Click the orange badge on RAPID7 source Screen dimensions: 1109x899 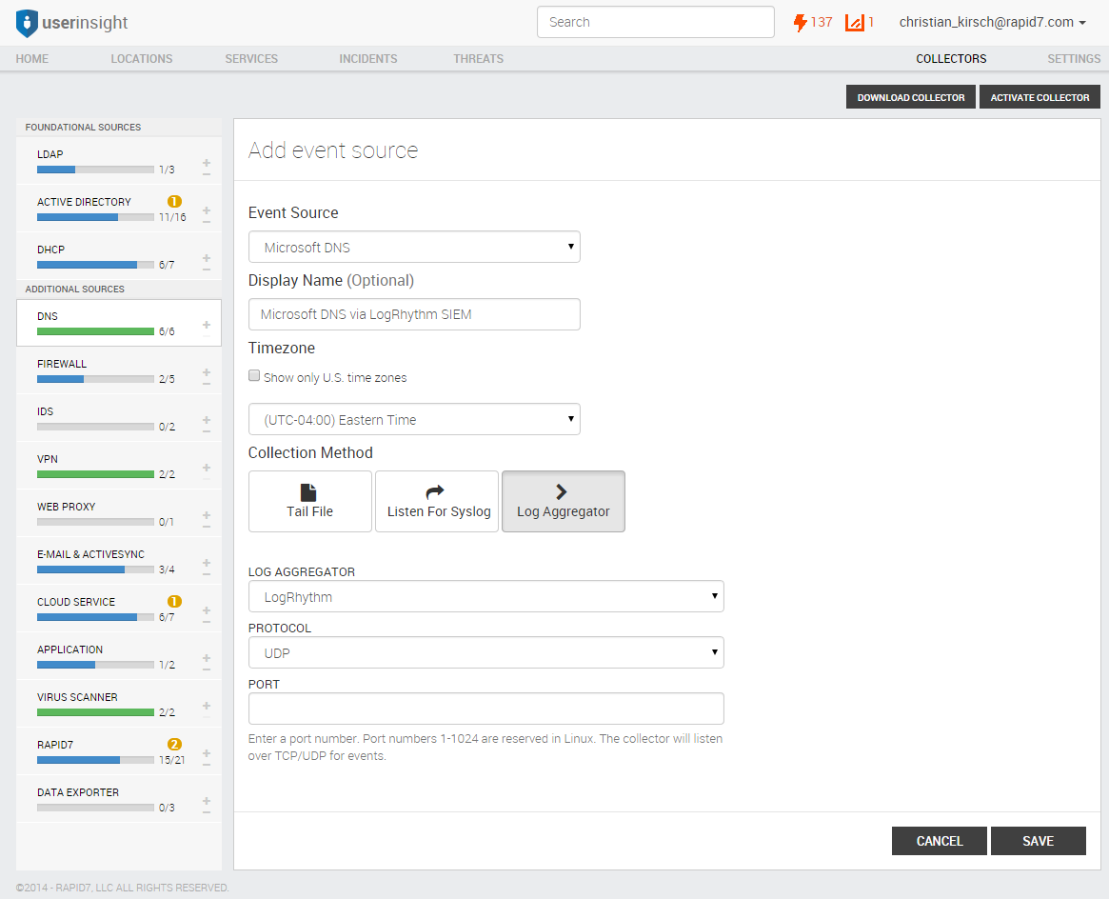(x=172, y=744)
